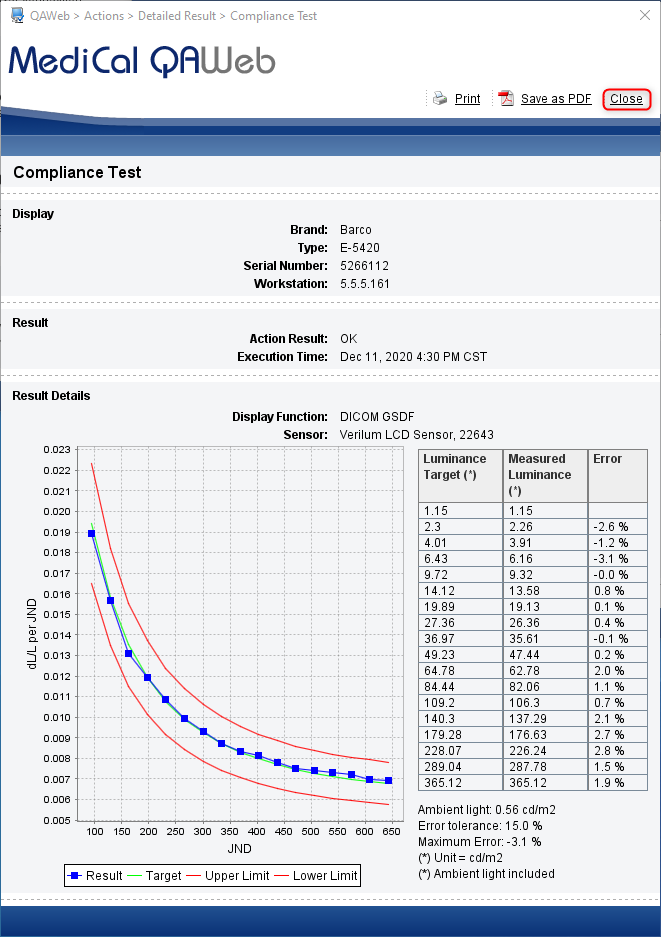Select the error cell -3.1 %

coord(618,559)
